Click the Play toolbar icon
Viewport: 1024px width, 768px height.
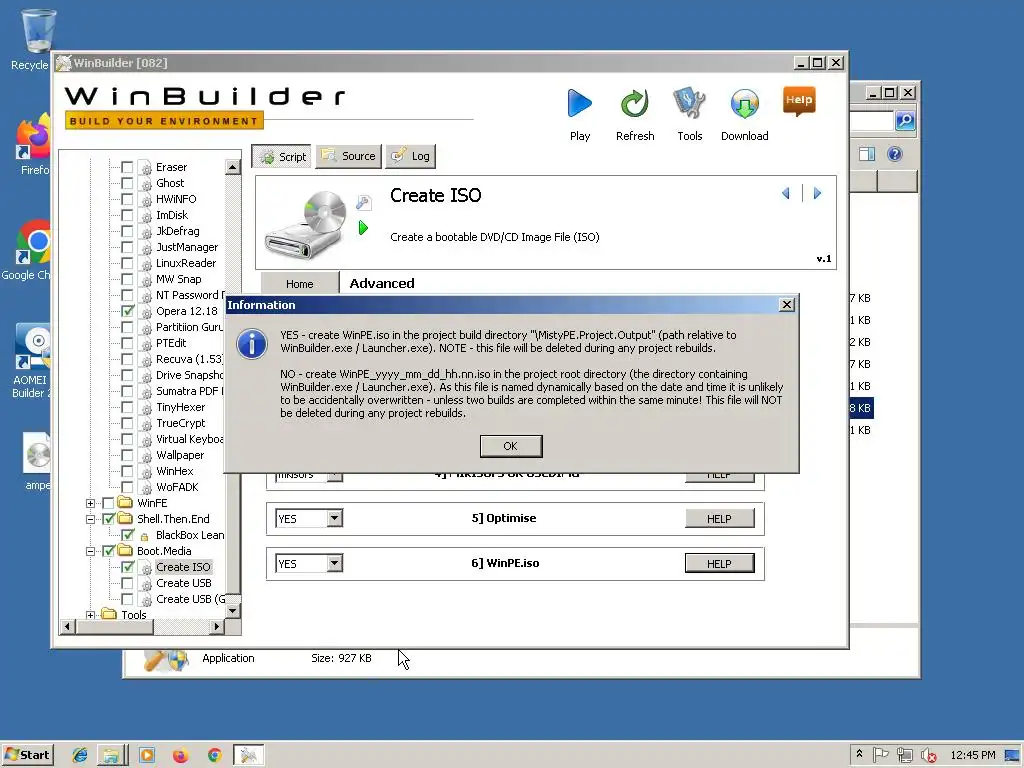(x=579, y=104)
